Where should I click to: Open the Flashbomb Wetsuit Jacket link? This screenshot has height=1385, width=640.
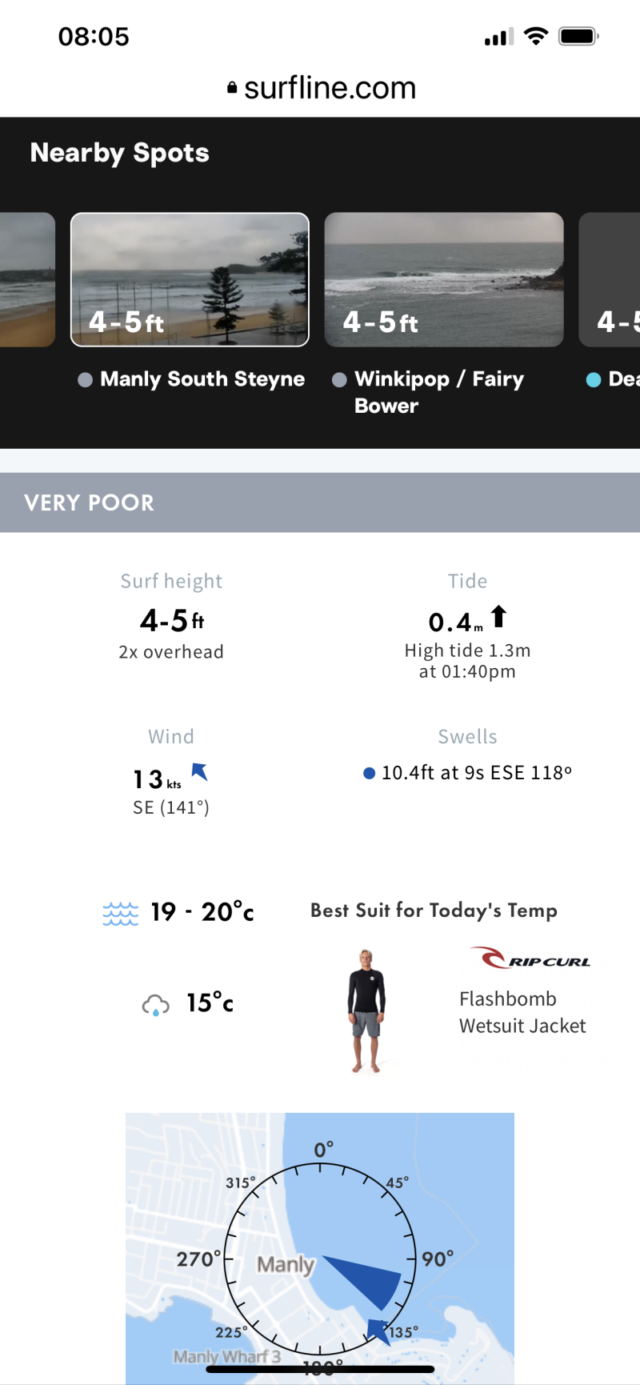[x=522, y=1012]
